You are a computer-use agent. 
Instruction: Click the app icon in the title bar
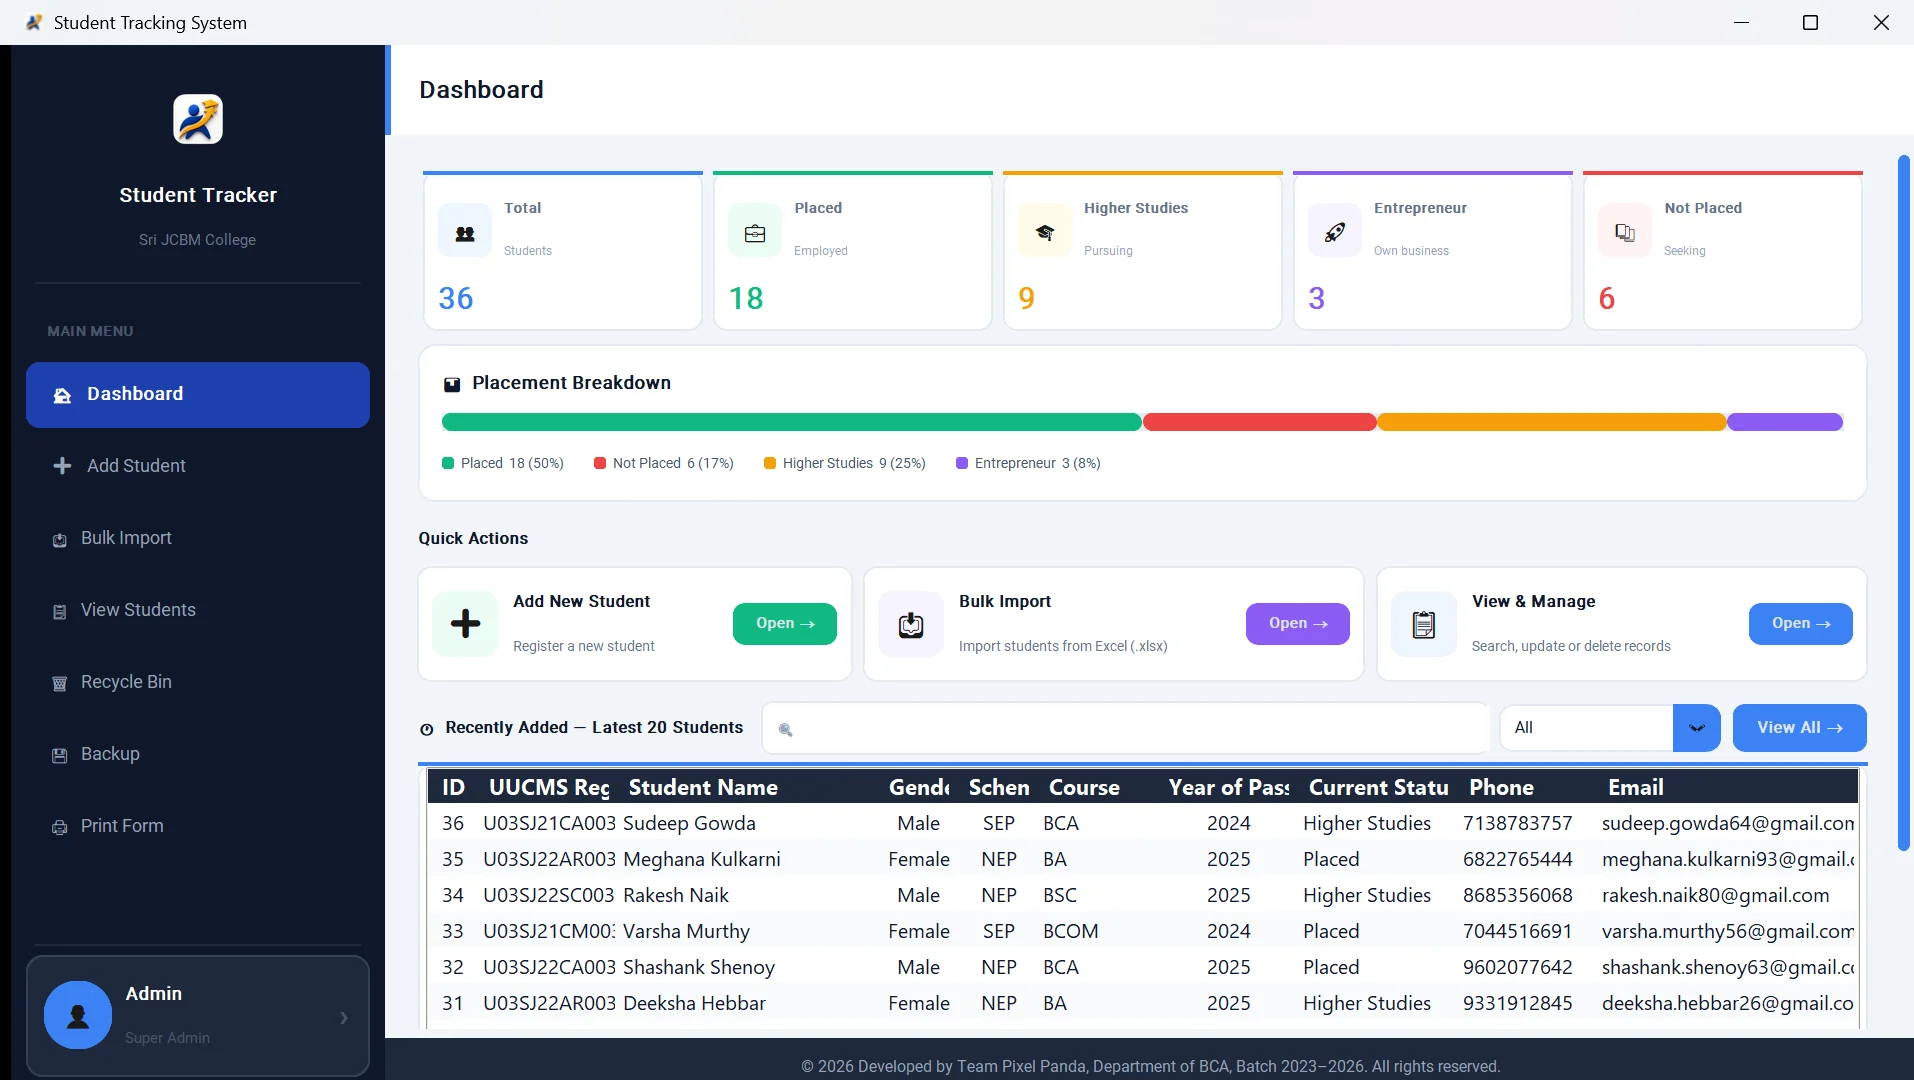[34, 22]
